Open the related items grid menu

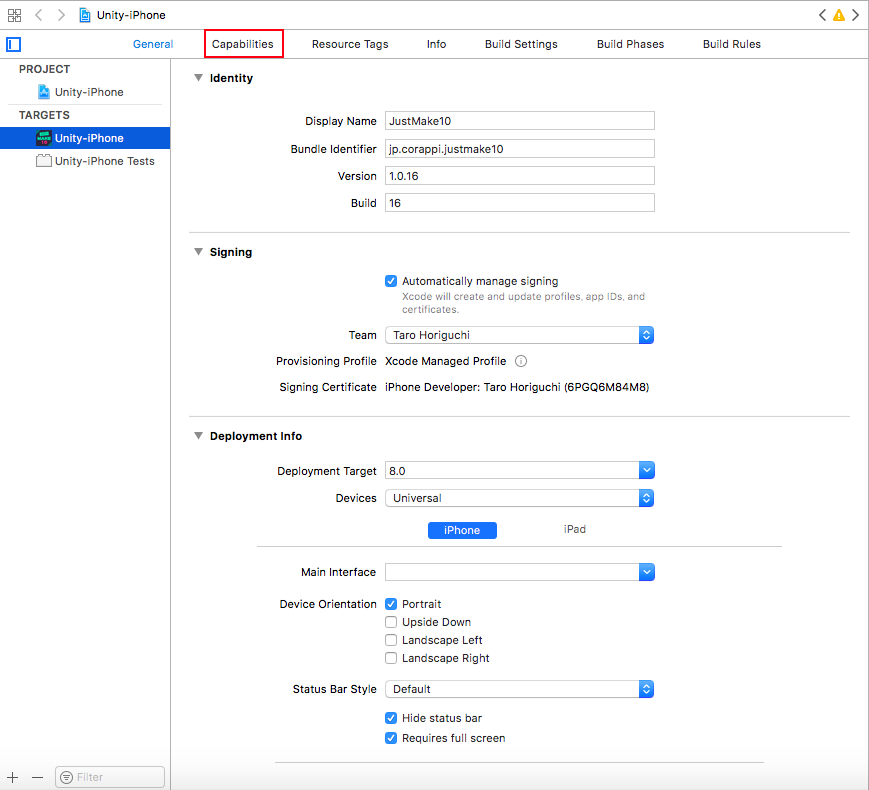[14, 15]
